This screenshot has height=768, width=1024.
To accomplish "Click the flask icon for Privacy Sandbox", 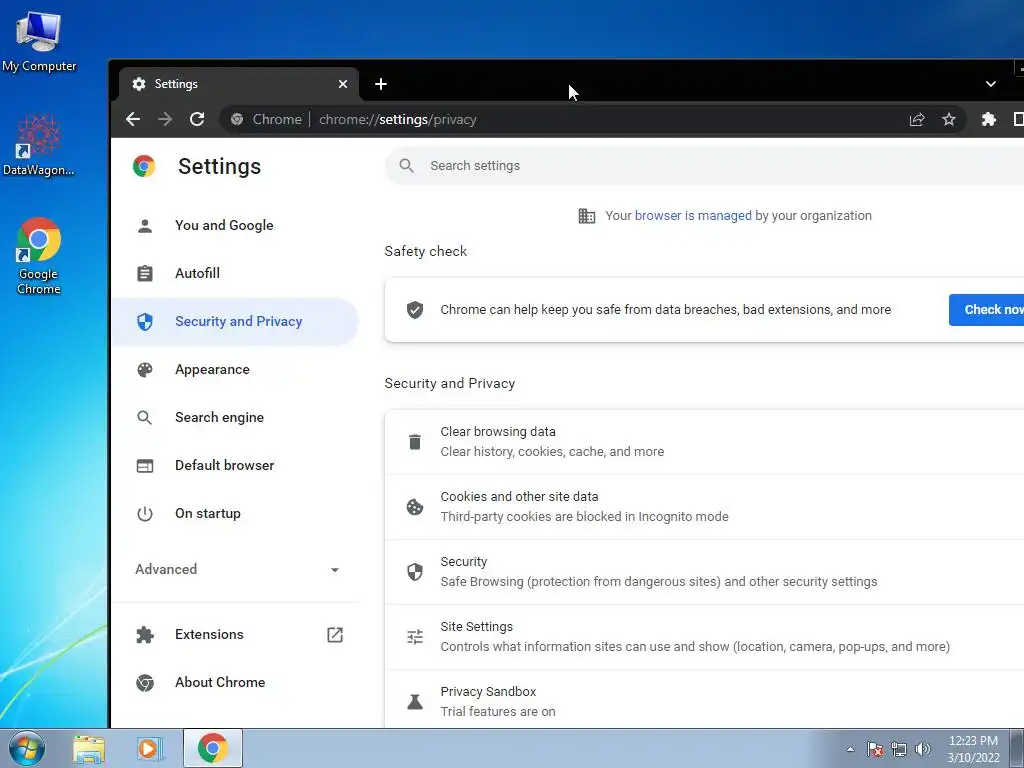I will point(415,702).
